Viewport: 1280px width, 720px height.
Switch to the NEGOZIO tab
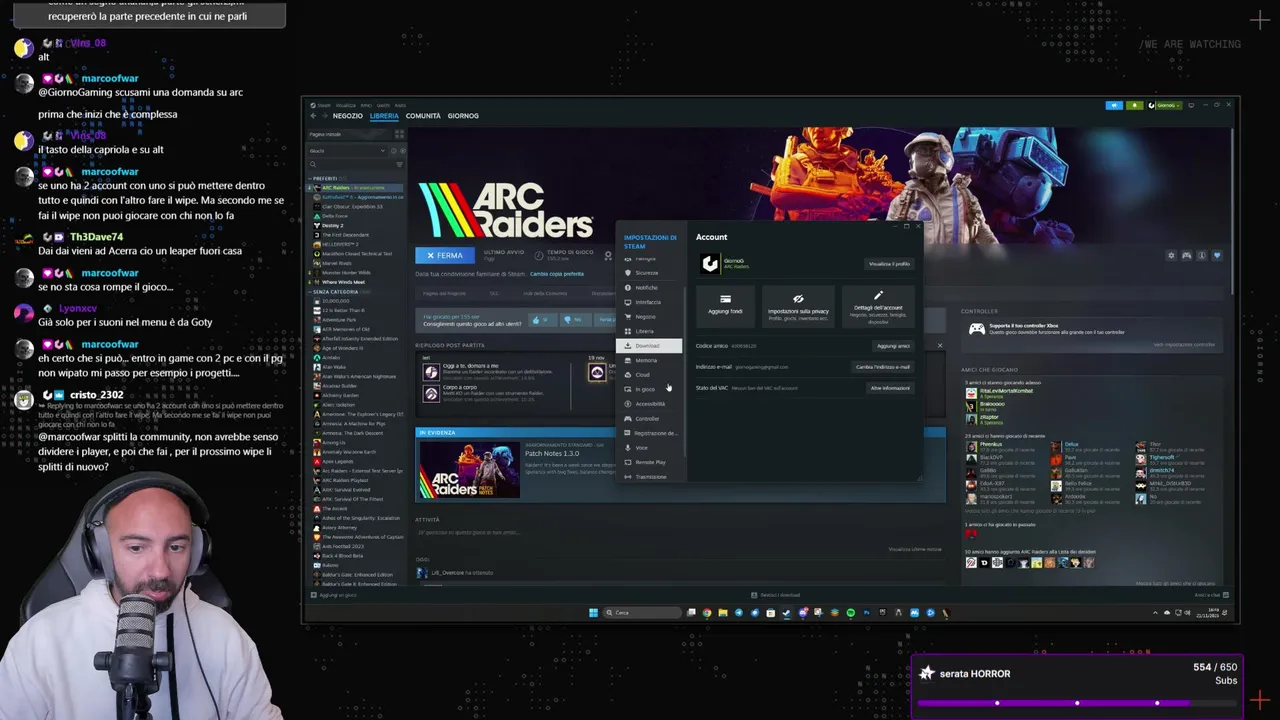coord(348,116)
